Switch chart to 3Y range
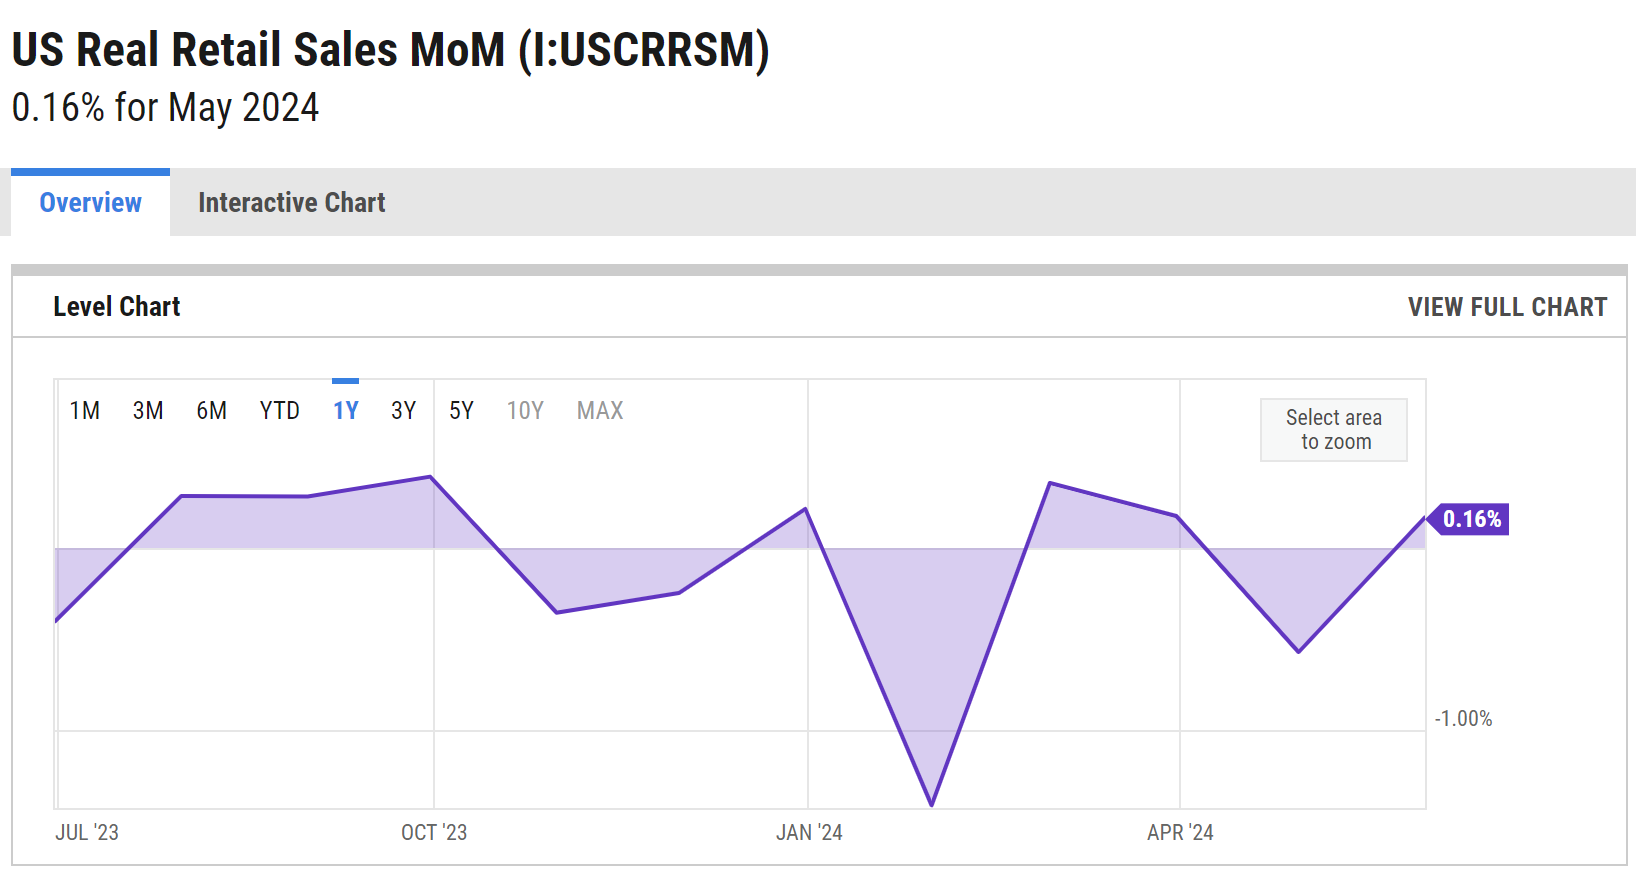The image size is (1636, 875). coord(404,411)
